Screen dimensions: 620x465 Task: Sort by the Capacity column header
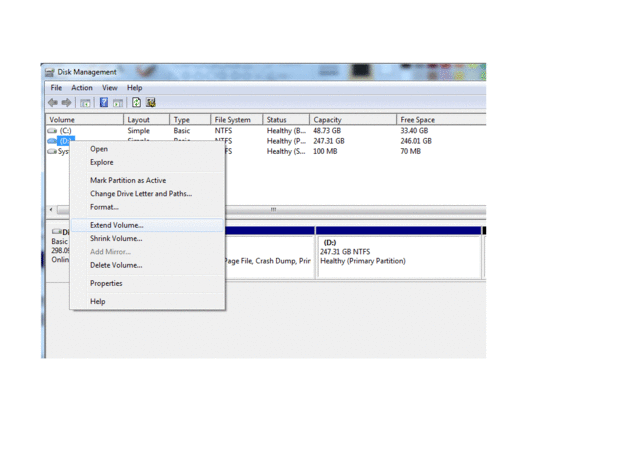click(x=353, y=119)
